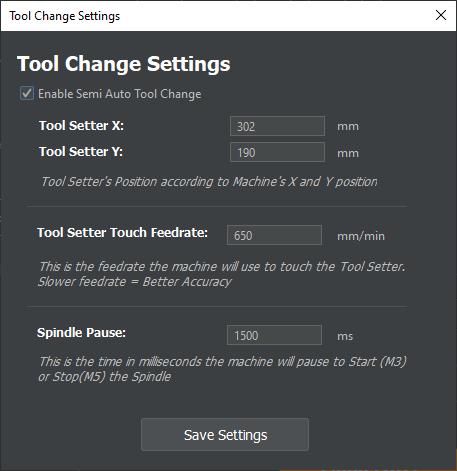Edit the Spindle Pause field showing 1500

[x=274, y=335]
